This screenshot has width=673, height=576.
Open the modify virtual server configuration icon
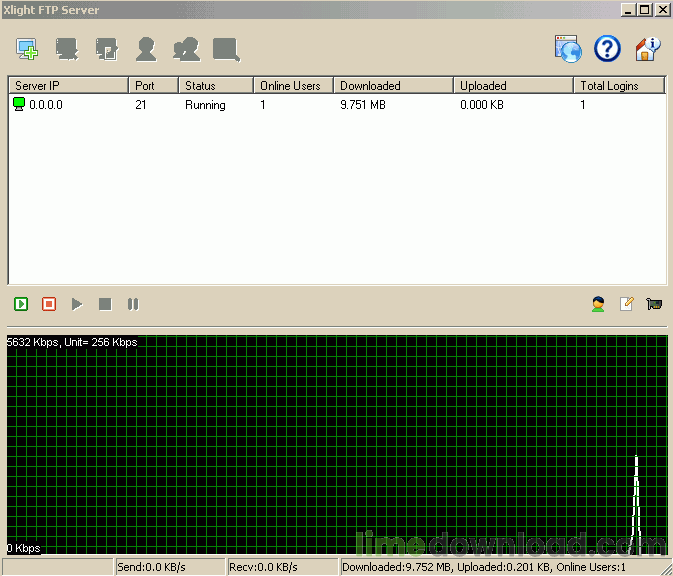pos(106,49)
